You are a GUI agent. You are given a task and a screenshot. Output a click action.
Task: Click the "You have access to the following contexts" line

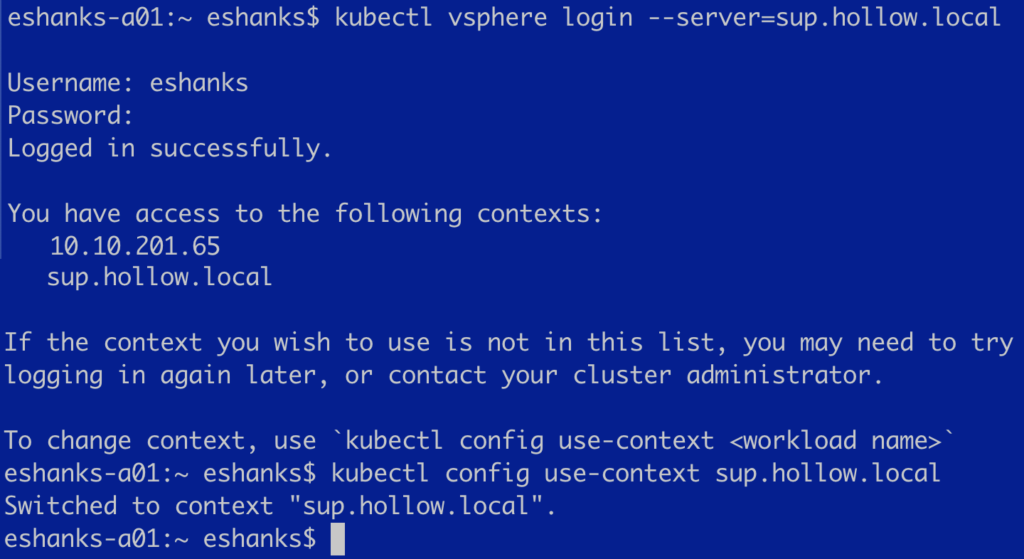click(x=306, y=213)
